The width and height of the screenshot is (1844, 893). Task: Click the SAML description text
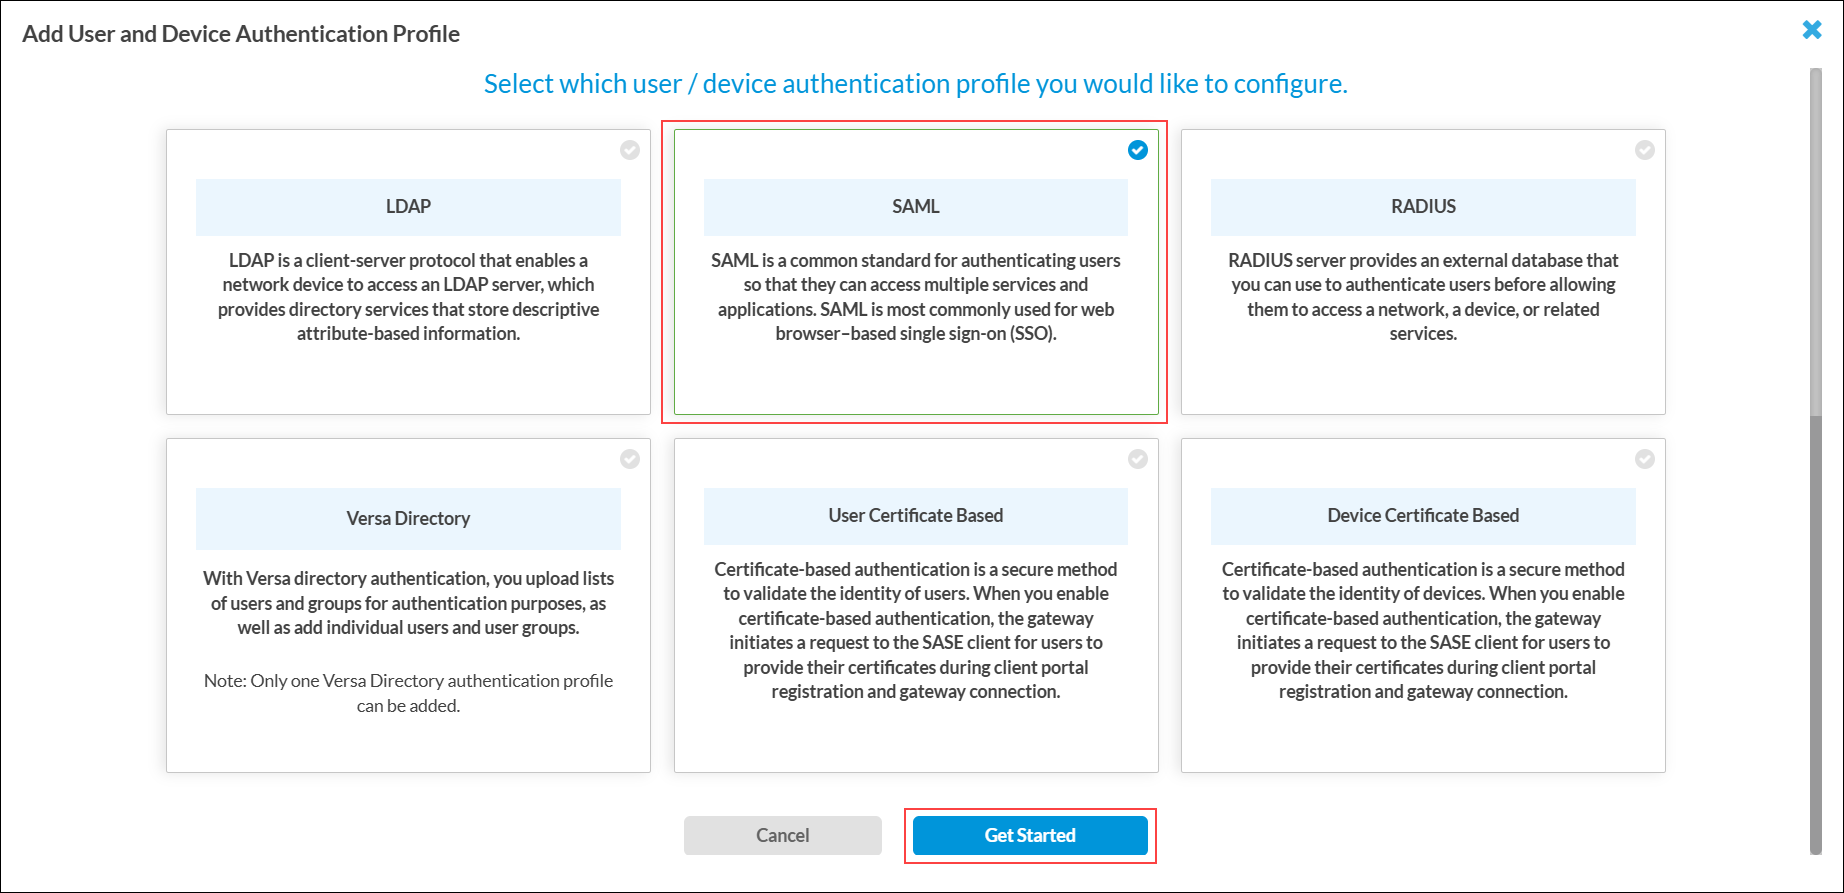(916, 297)
